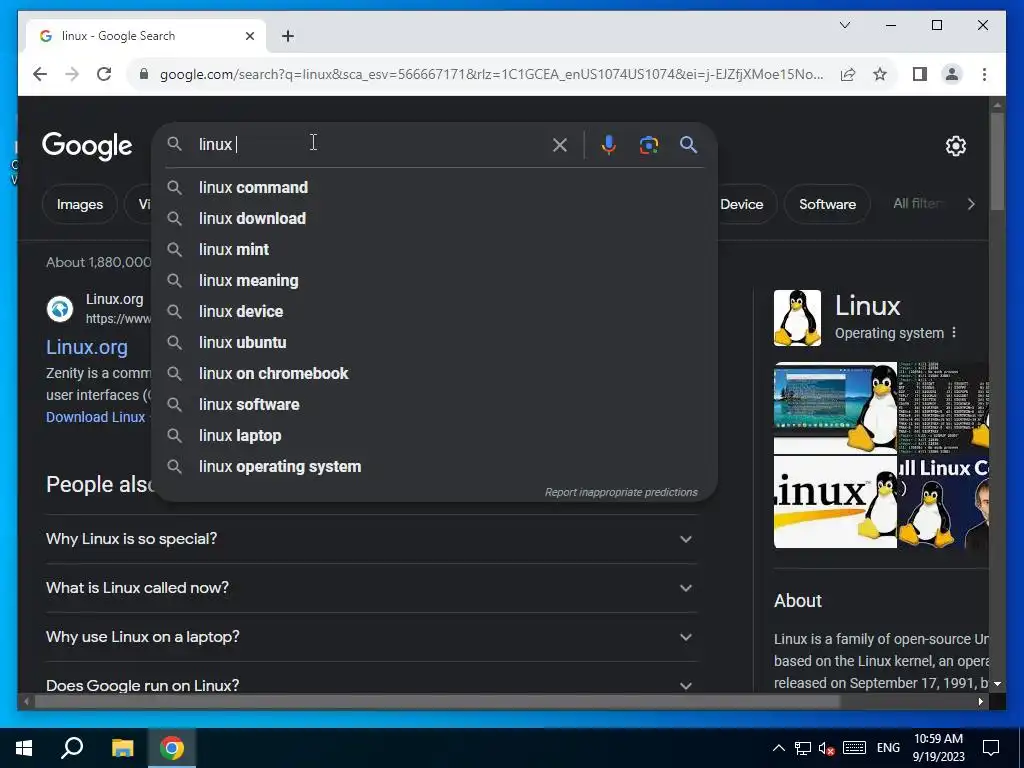1024x768 pixels.
Task: Close the linux Google Search tab
Action: tap(249, 36)
